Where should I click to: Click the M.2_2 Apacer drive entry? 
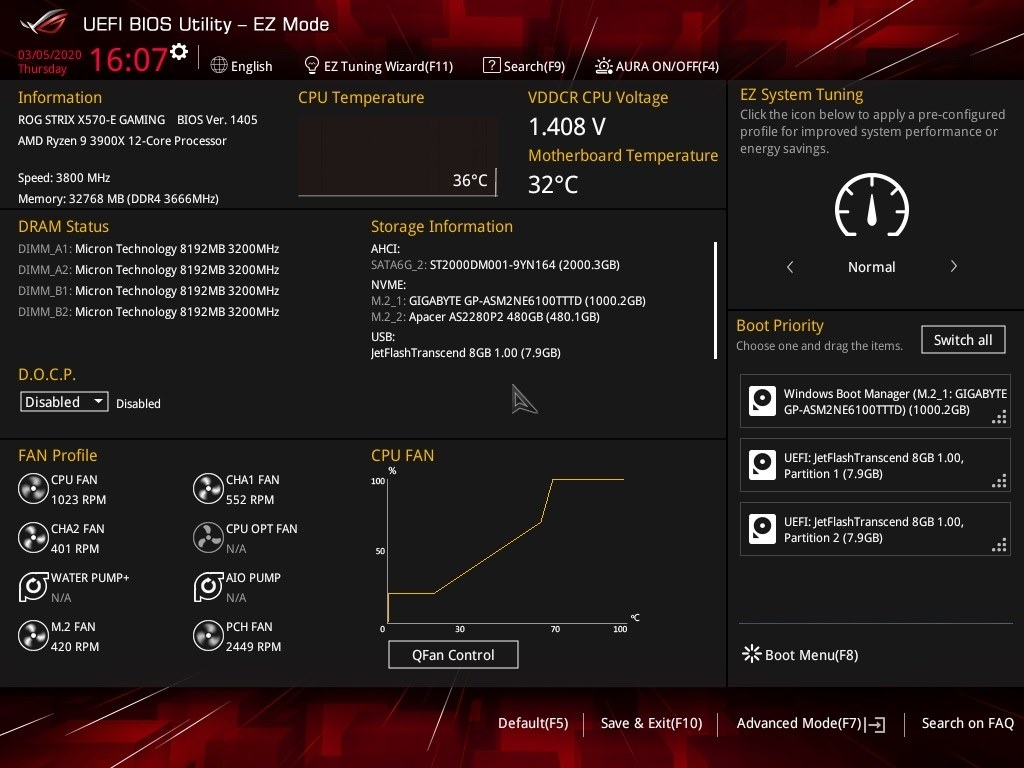(485, 317)
